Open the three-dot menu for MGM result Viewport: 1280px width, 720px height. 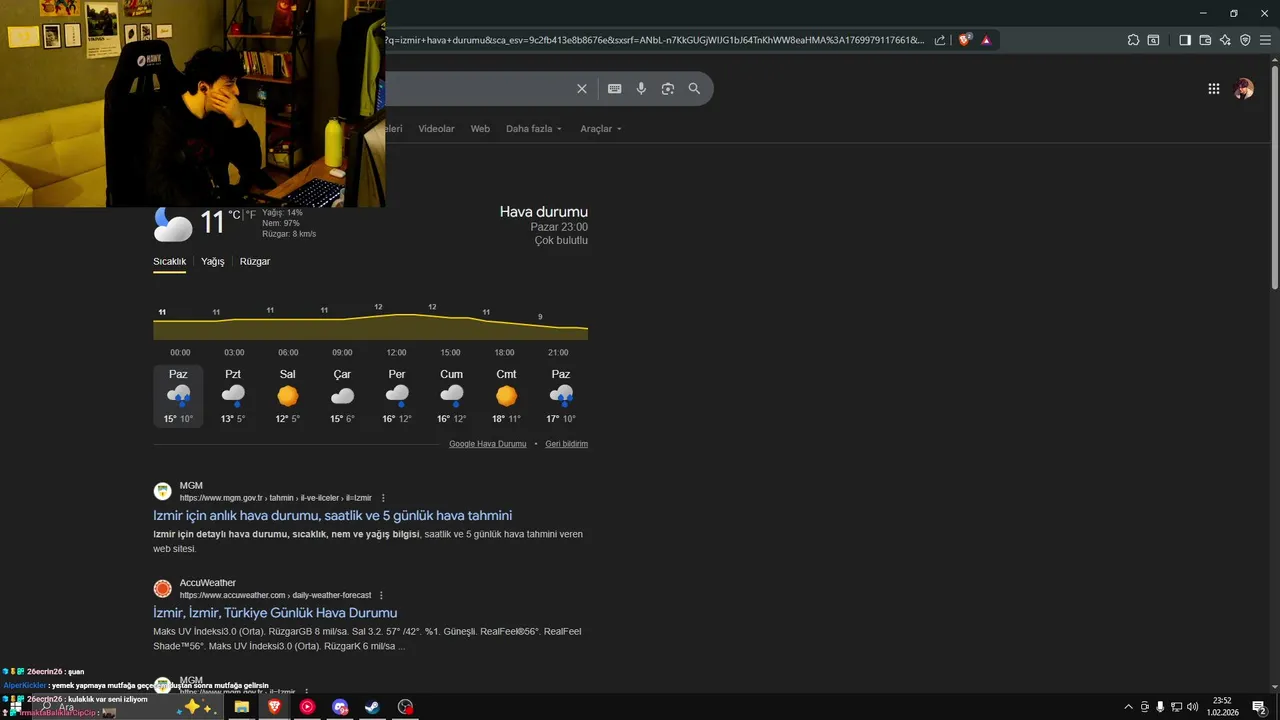click(383, 498)
